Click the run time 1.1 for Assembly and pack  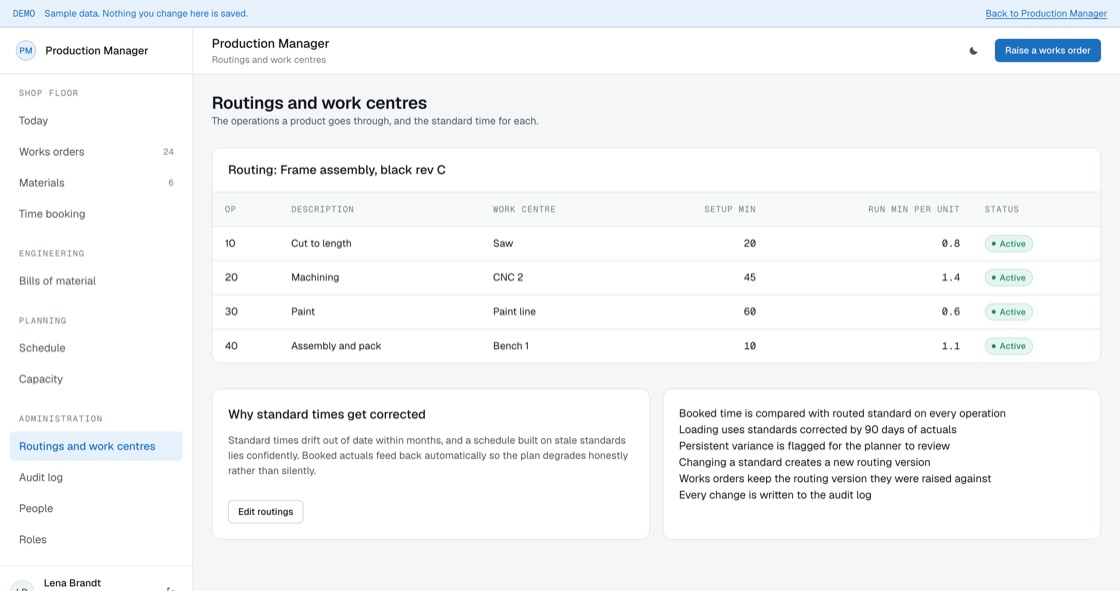coord(951,346)
